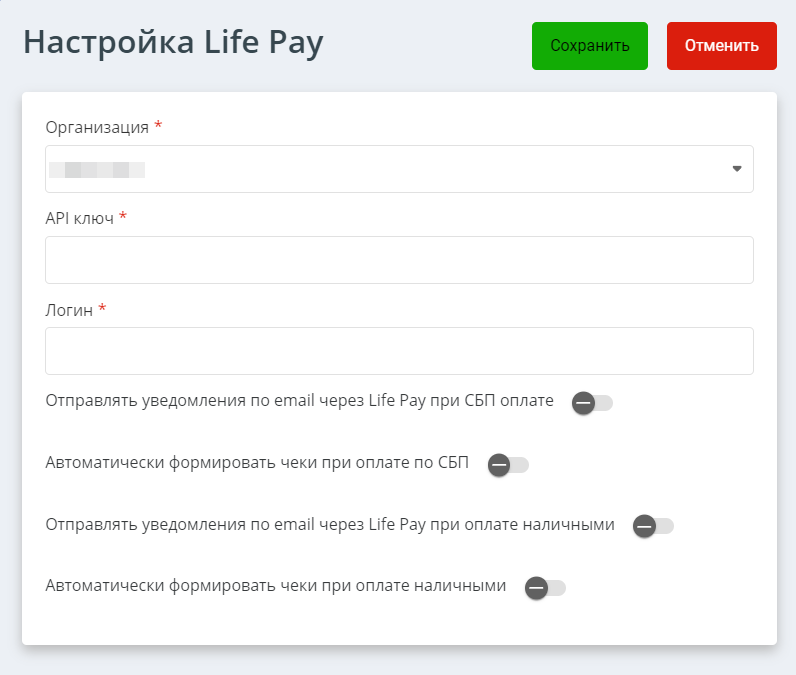Click the green Сохранить button
Screen dimensions: 796x675
589,46
